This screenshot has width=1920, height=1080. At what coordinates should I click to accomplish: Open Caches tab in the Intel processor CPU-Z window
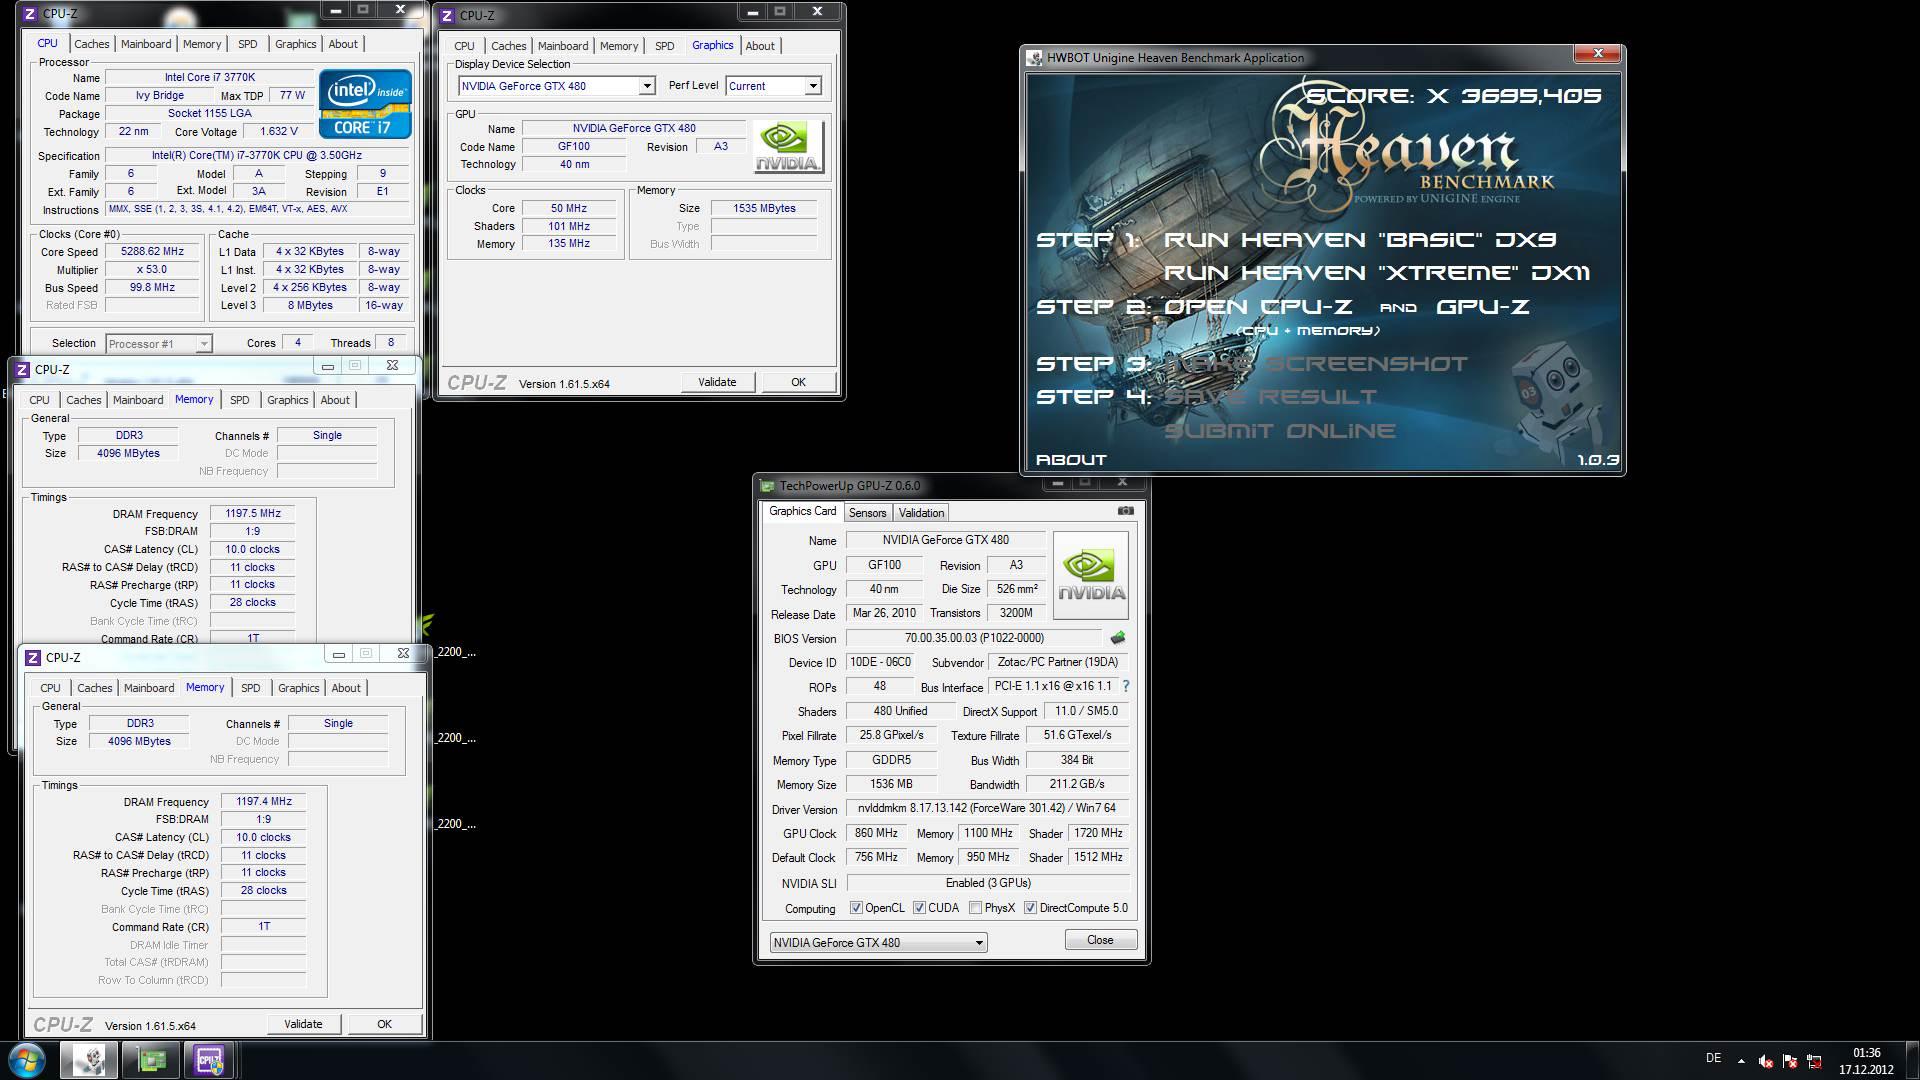point(91,44)
